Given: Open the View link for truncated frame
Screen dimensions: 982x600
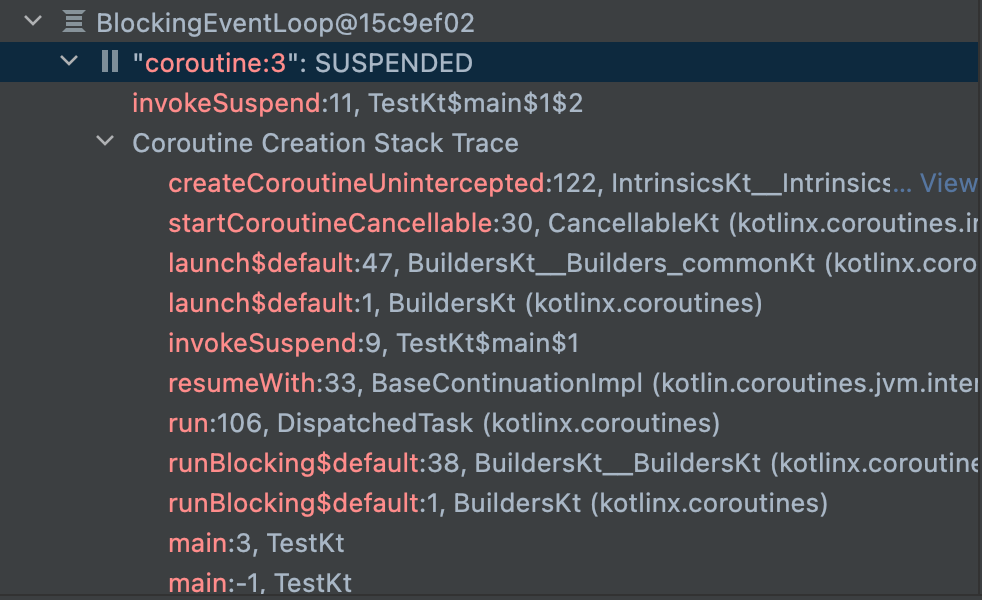Looking at the screenshot, I should (948, 183).
